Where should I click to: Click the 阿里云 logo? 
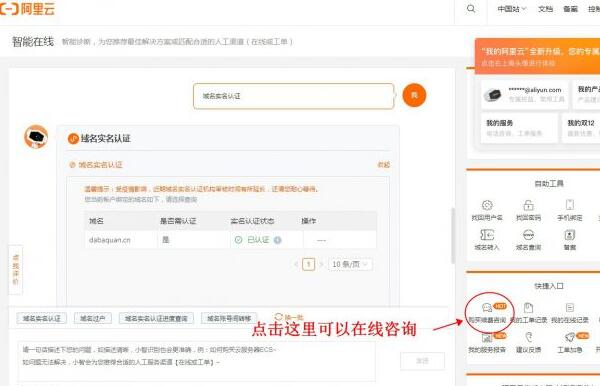tap(27, 8)
